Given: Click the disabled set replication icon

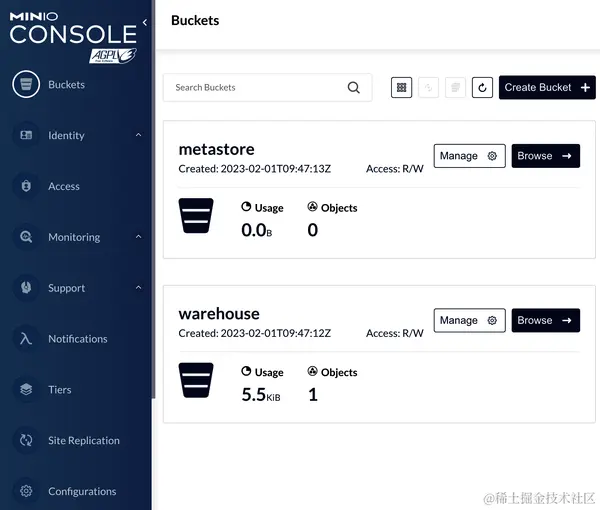Looking at the screenshot, I should pos(429,88).
